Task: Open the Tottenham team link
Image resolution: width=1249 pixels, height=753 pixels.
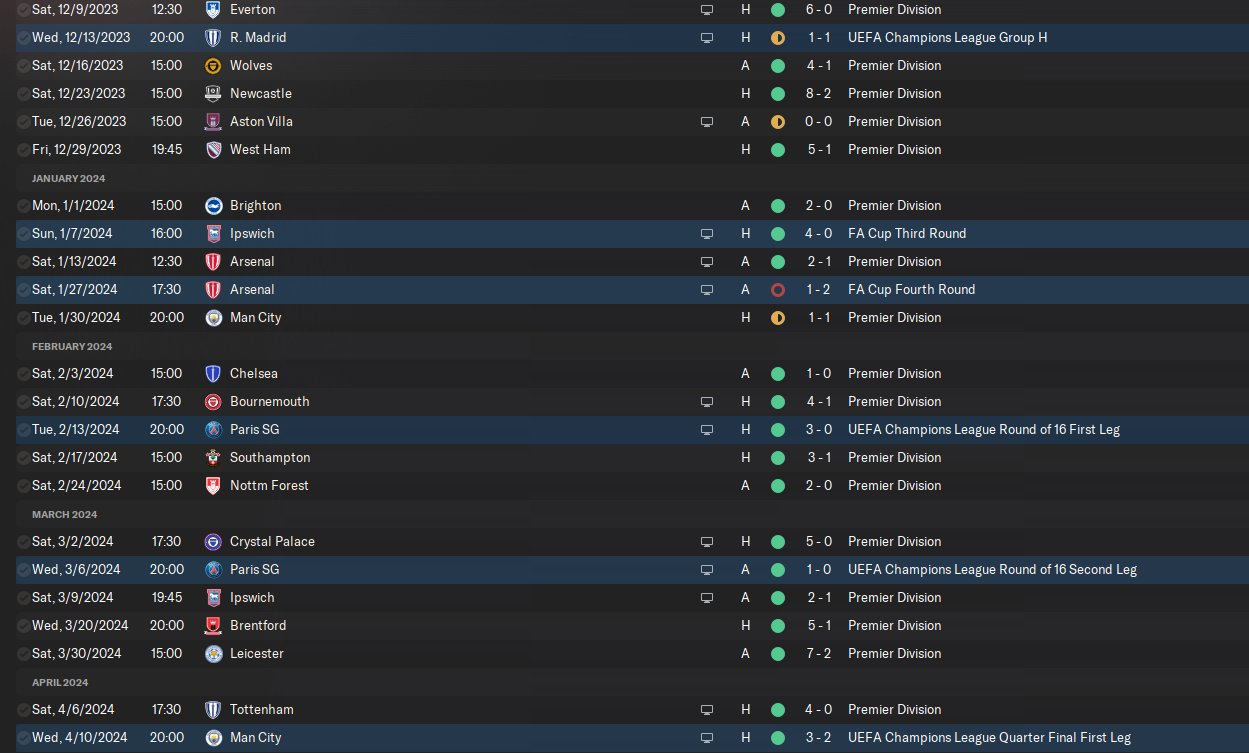Action: pyautogui.click(x=262, y=710)
